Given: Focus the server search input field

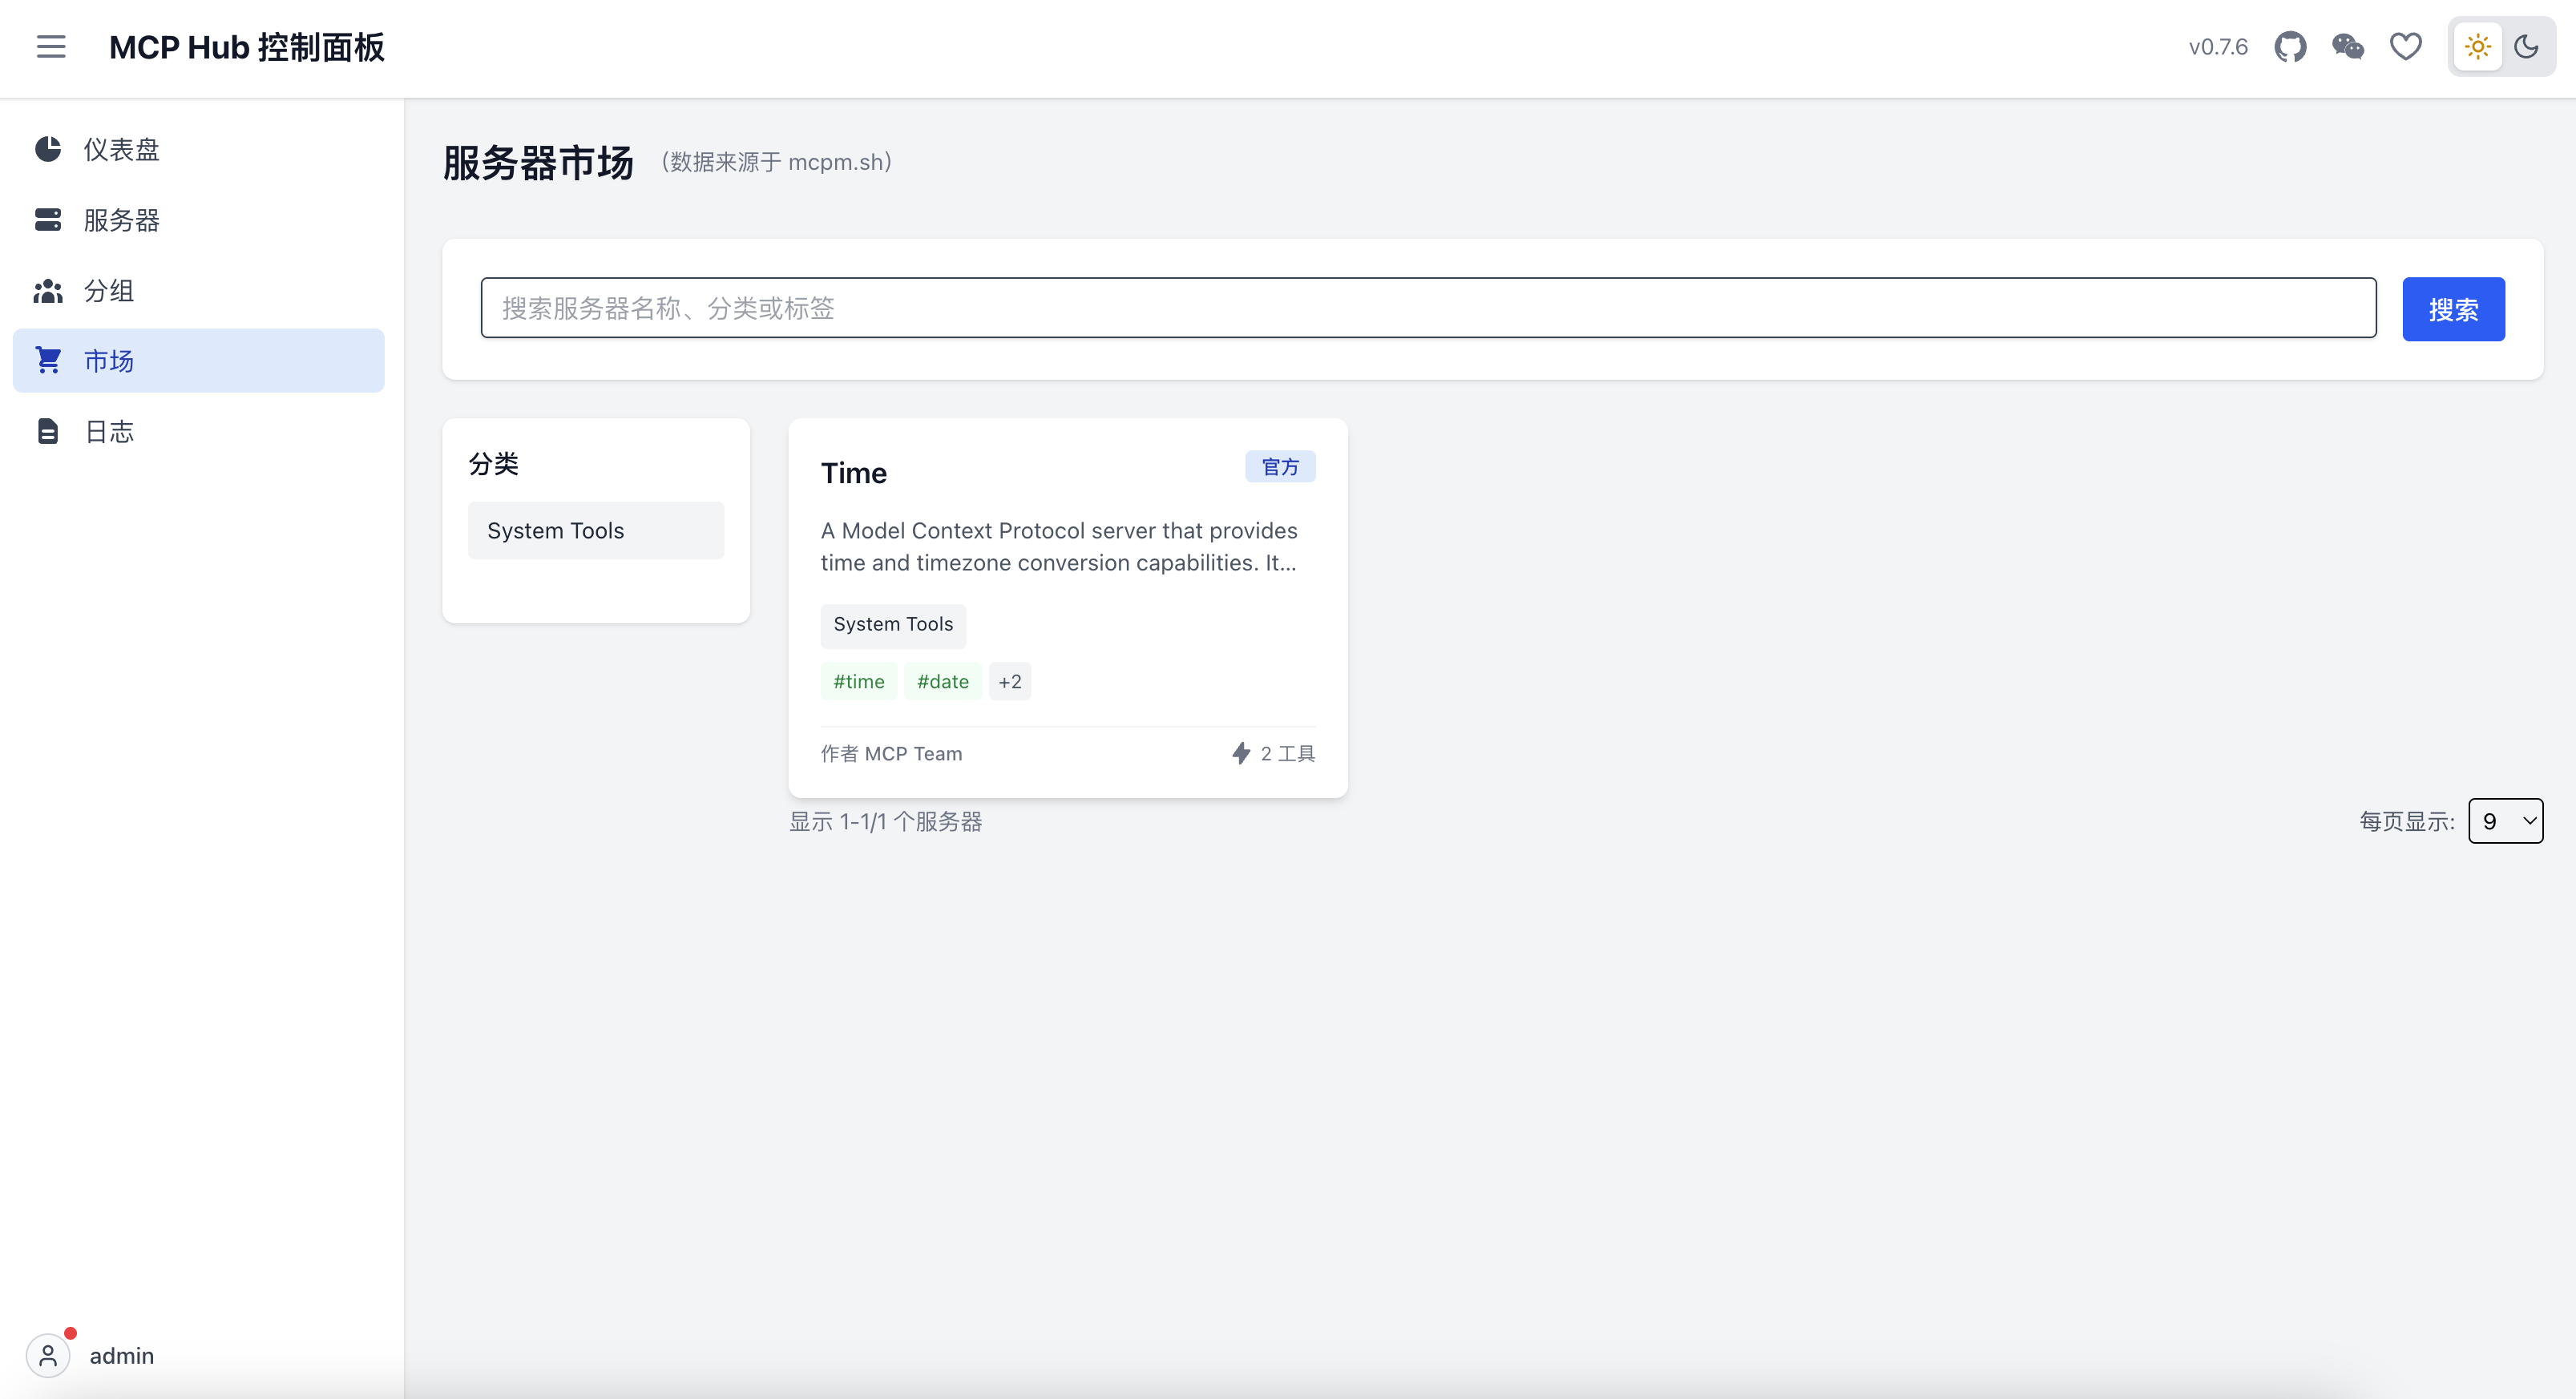Looking at the screenshot, I should pos(1427,308).
